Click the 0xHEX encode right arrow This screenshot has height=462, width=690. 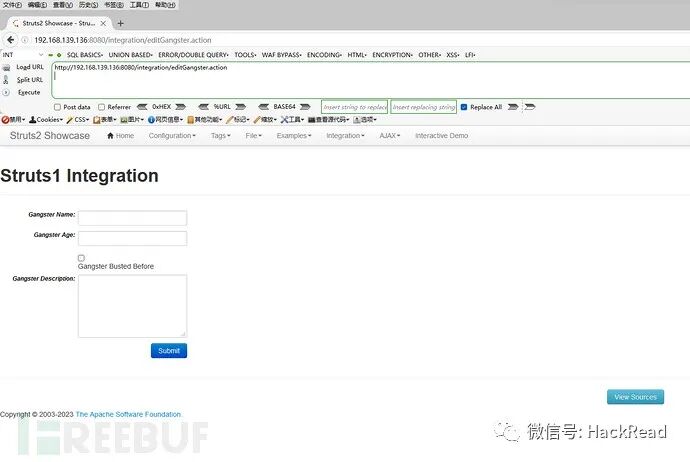point(180,107)
